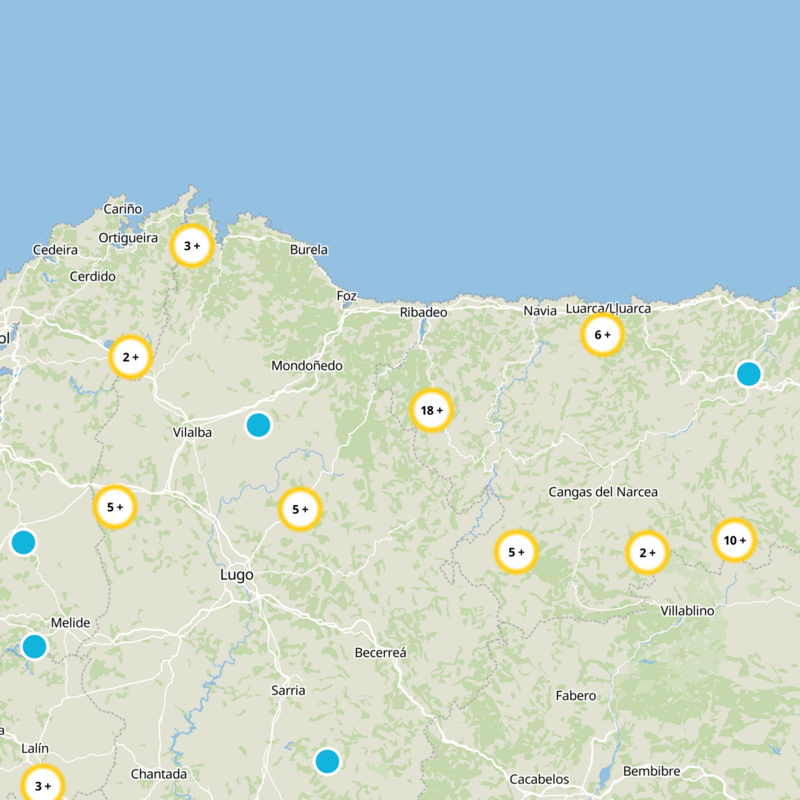Click the Cariño town label
The width and height of the screenshot is (800, 800).
tap(123, 209)
